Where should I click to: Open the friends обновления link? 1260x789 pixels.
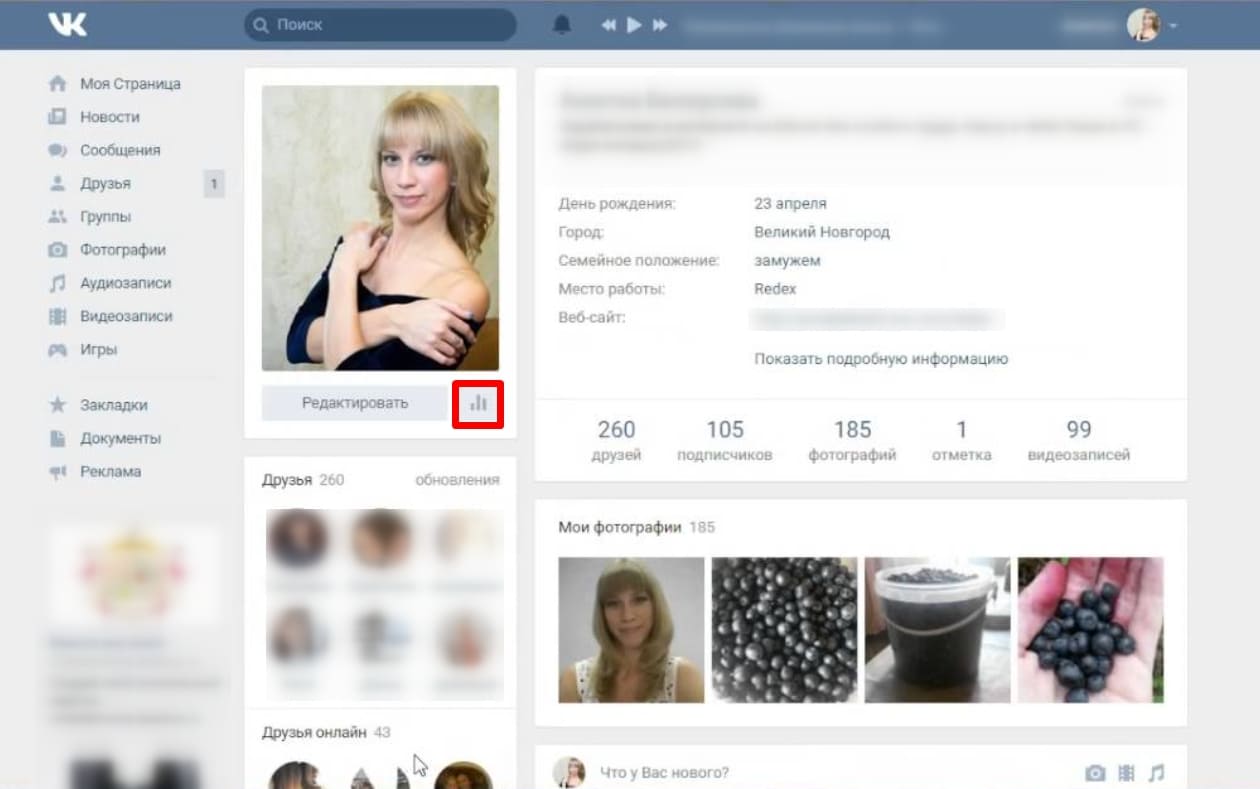457,480
